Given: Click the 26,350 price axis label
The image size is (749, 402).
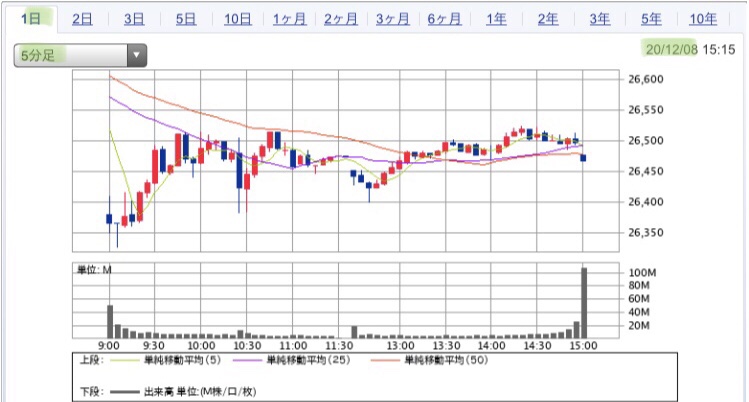Looking at the screenshot, I should click(x=646, y=233).
